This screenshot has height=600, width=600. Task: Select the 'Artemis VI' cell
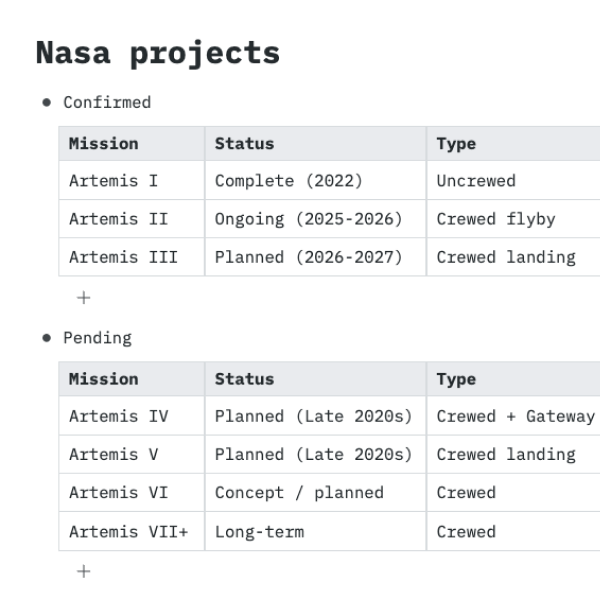(x=132, y=492)
